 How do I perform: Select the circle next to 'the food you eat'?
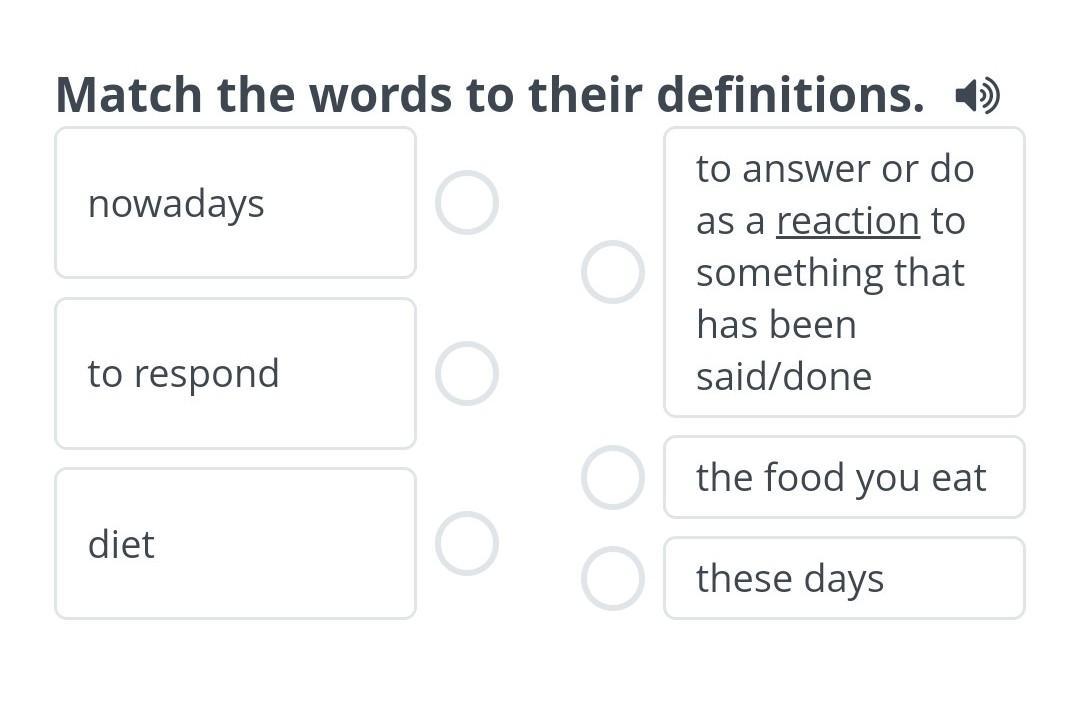pos(613,477)
